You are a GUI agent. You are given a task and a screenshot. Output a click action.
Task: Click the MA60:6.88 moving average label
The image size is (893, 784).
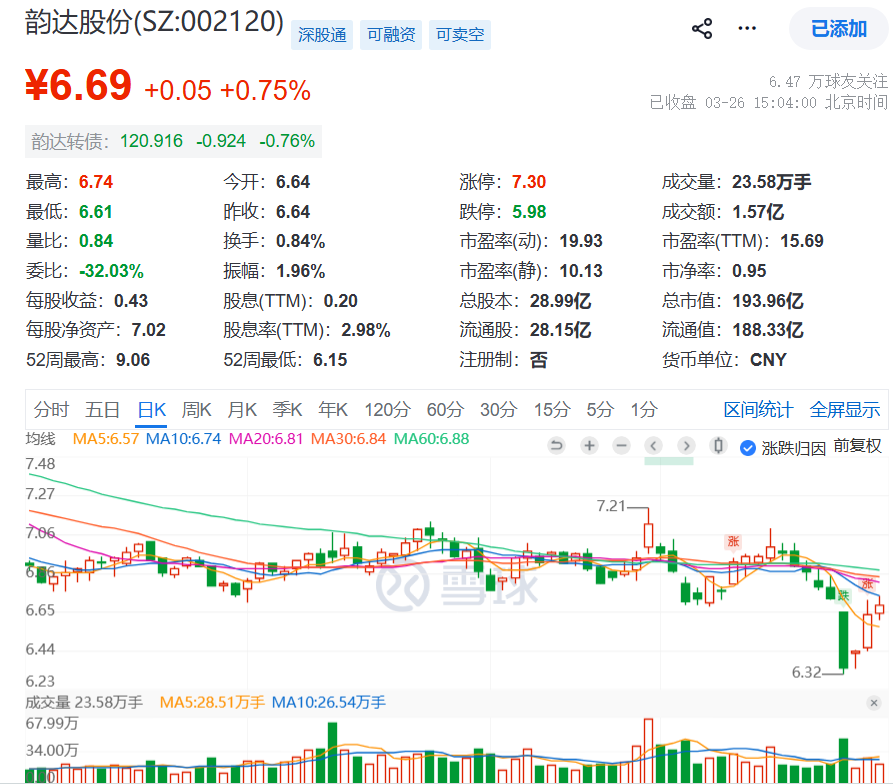coord(431,439)
